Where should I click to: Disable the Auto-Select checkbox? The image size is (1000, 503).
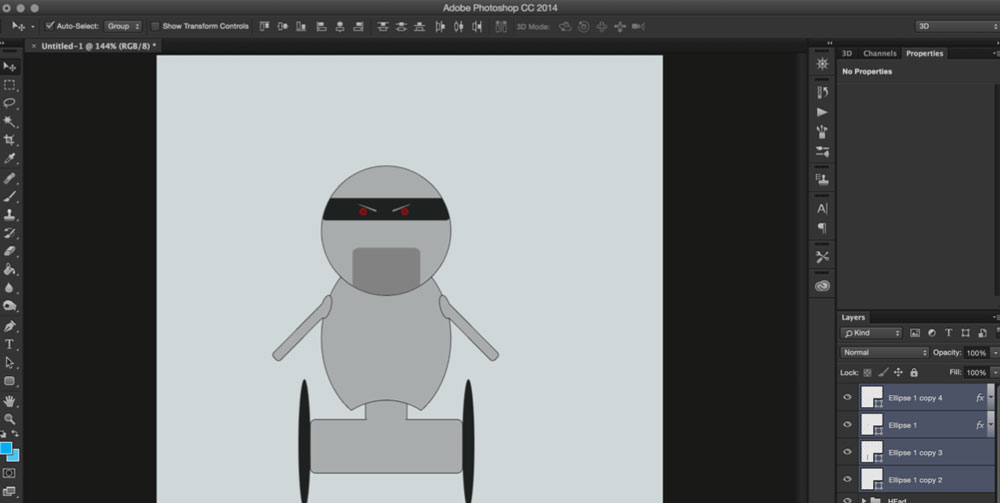pyautogui.click(x=50, y=26)
